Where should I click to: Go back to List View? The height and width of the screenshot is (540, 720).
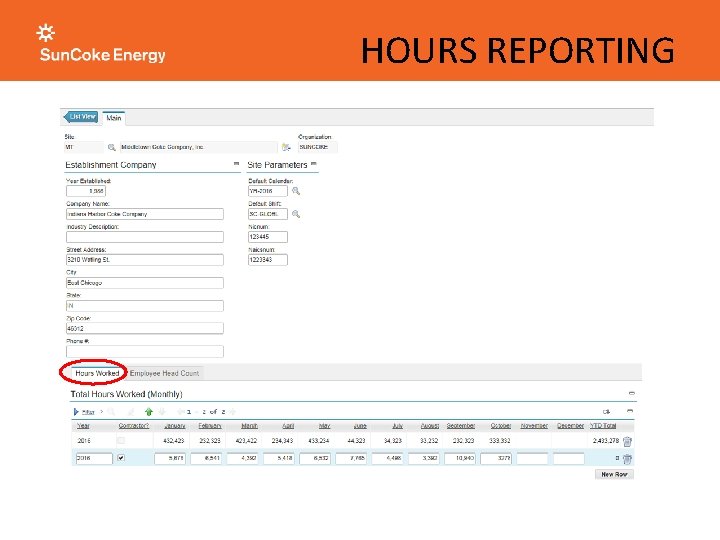81,117
